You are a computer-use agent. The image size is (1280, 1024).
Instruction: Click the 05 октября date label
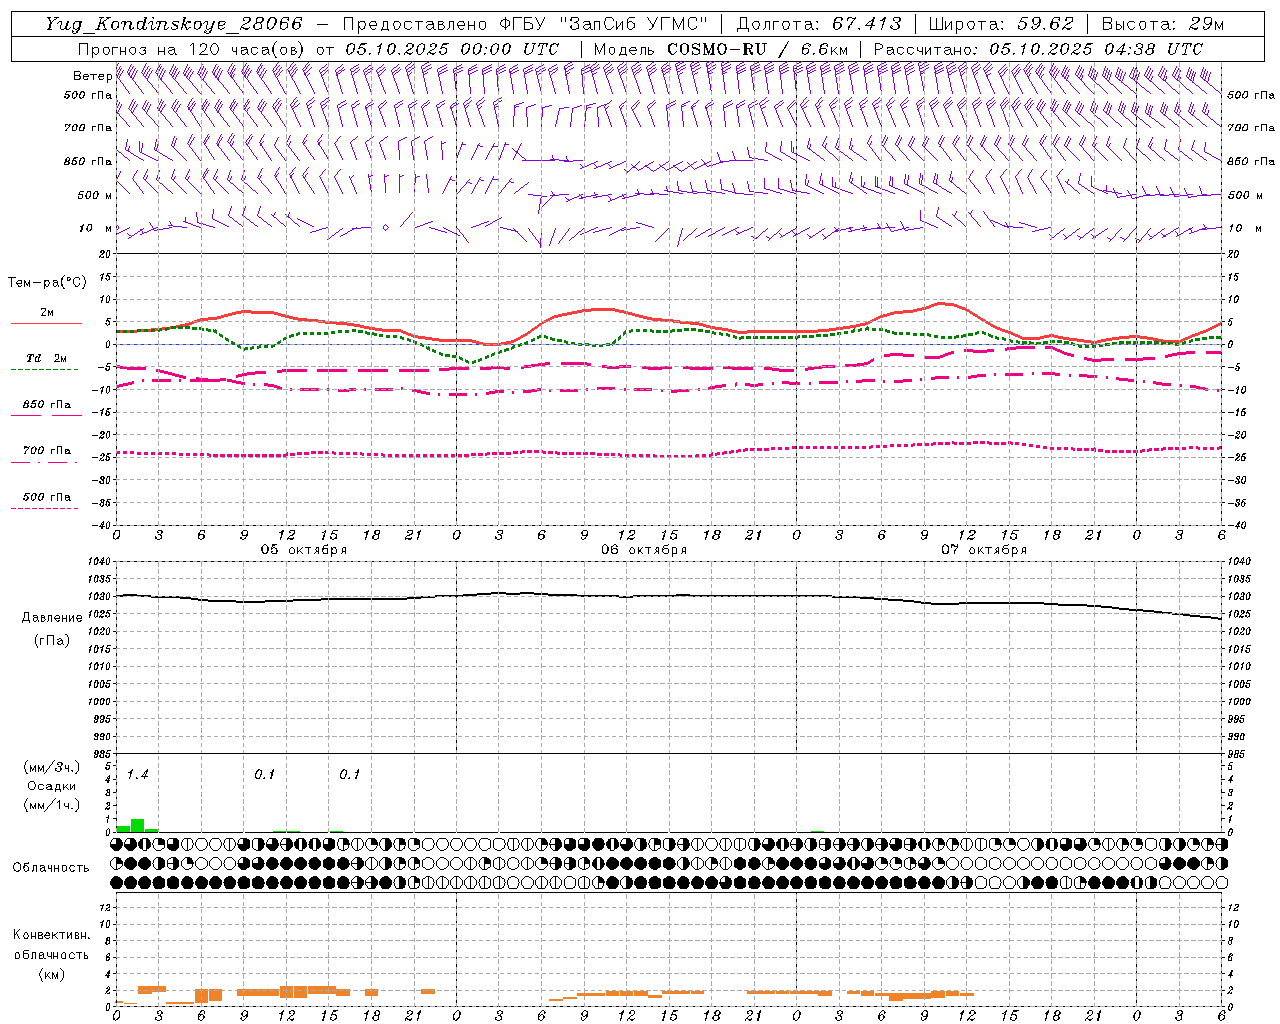coord(304,550)
